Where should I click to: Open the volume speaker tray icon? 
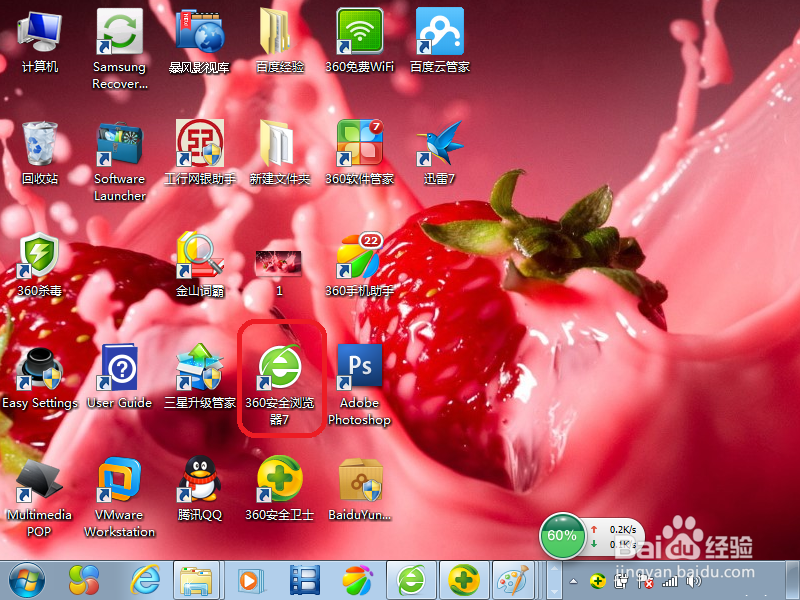pos(693,581)
